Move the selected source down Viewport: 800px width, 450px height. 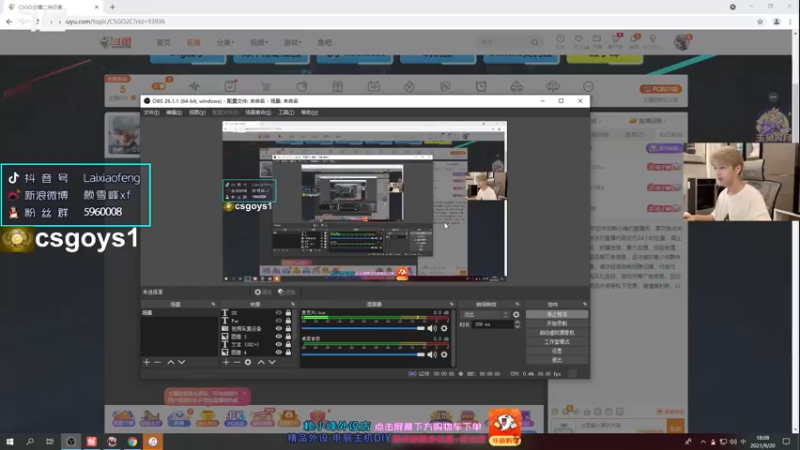click(272, 362)
